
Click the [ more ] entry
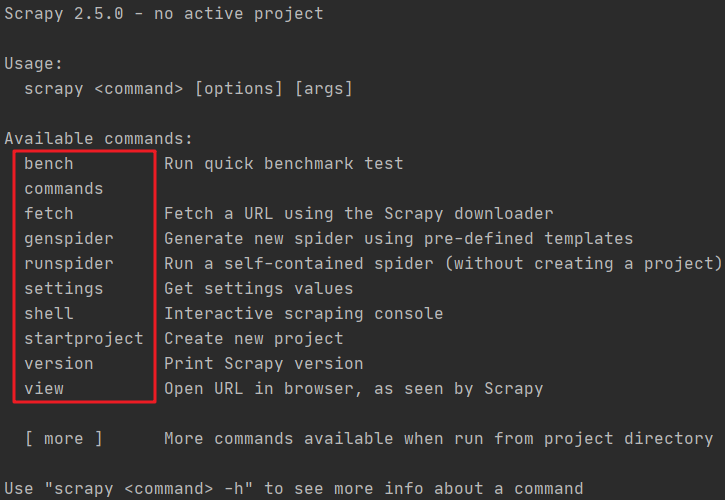coord(64,439)
